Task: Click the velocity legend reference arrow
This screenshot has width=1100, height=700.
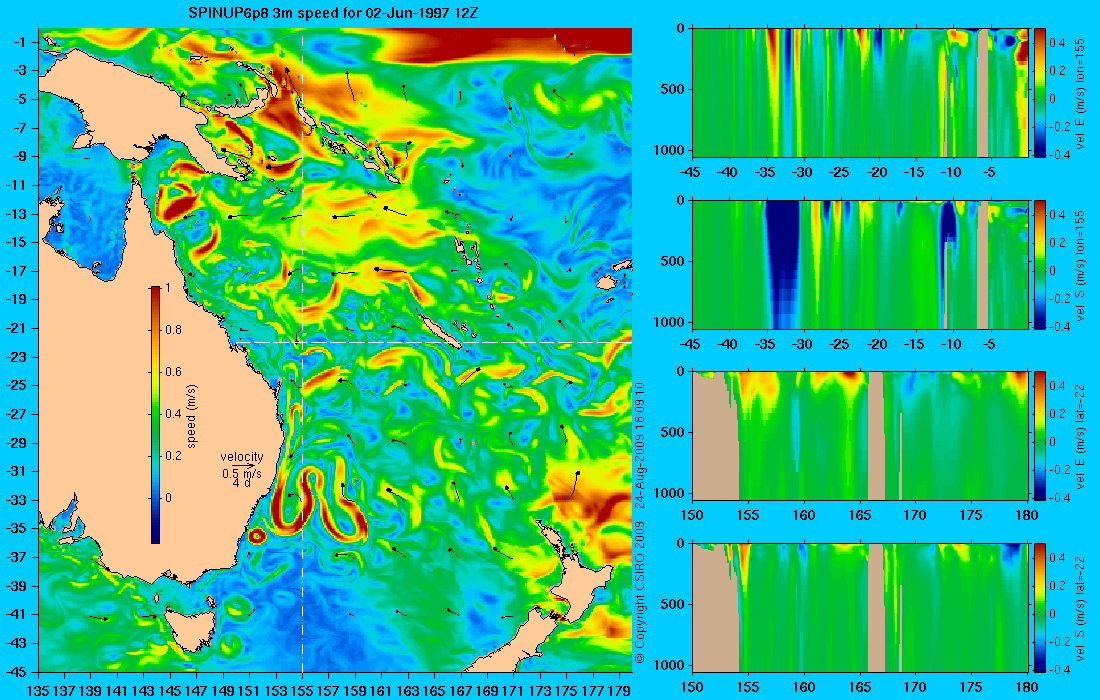Action: (242, 466)
